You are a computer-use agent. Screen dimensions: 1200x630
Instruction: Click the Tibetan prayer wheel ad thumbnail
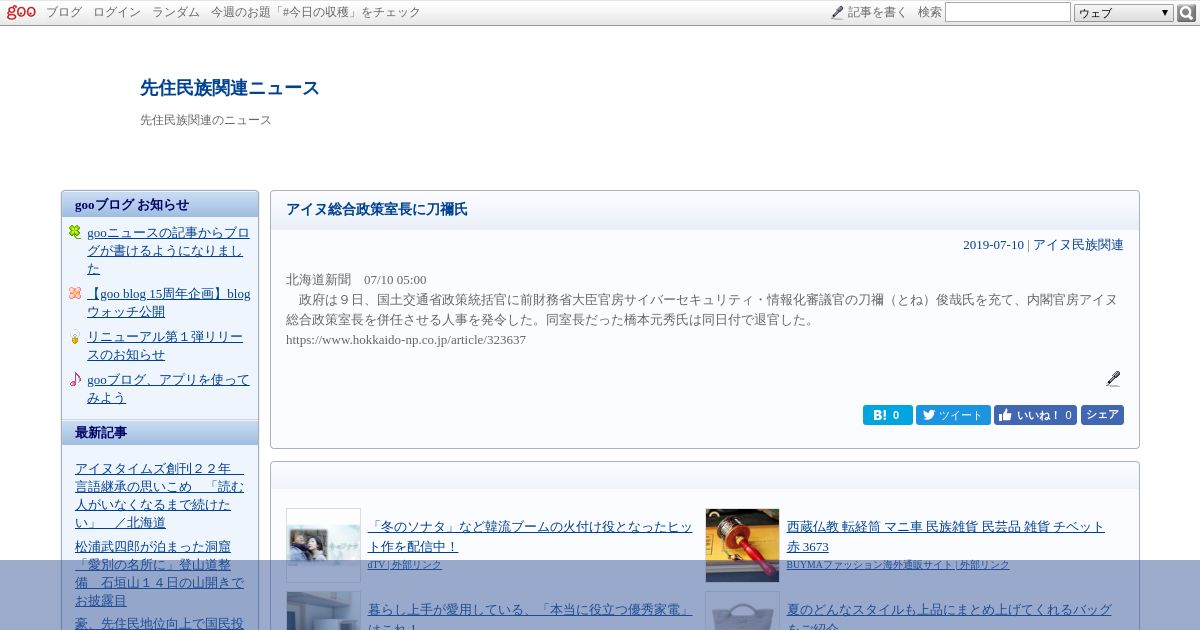(742, 545)
